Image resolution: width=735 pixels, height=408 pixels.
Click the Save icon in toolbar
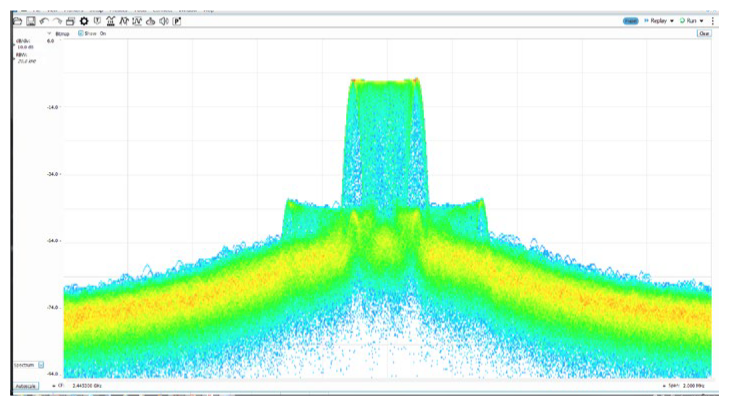(31, 21)
